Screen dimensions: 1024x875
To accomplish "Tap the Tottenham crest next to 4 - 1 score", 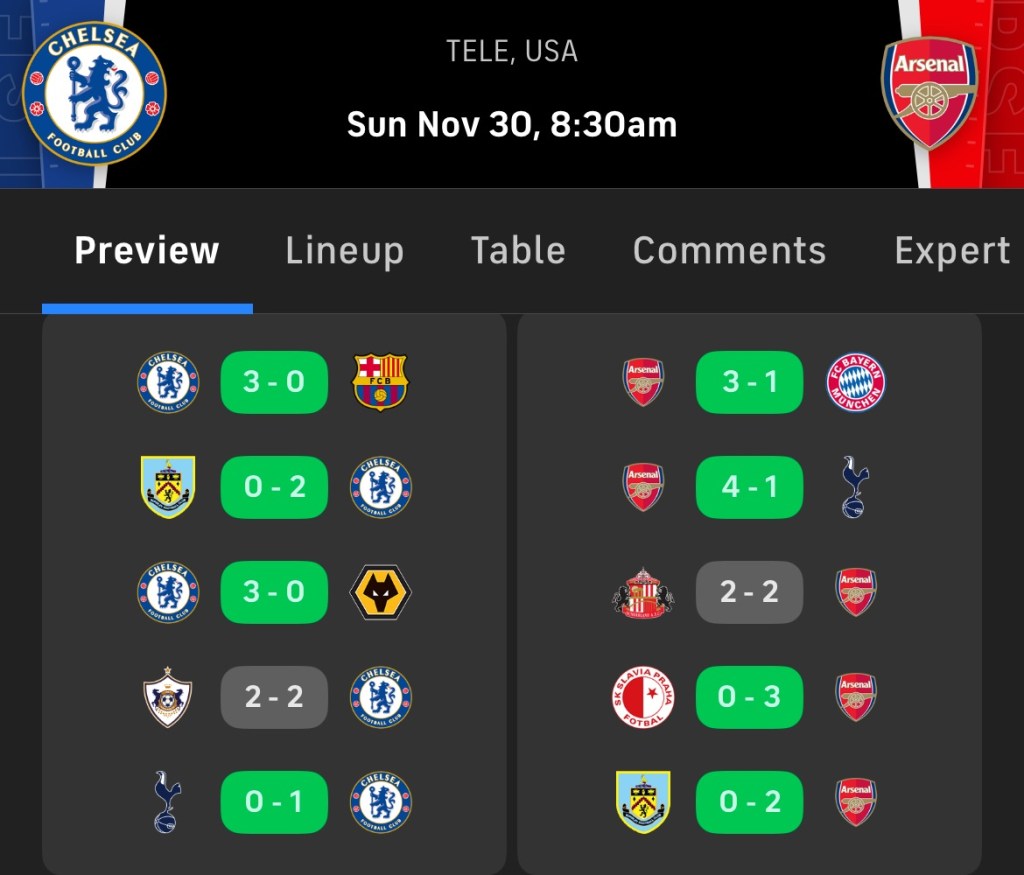I will tap(856, 487).
